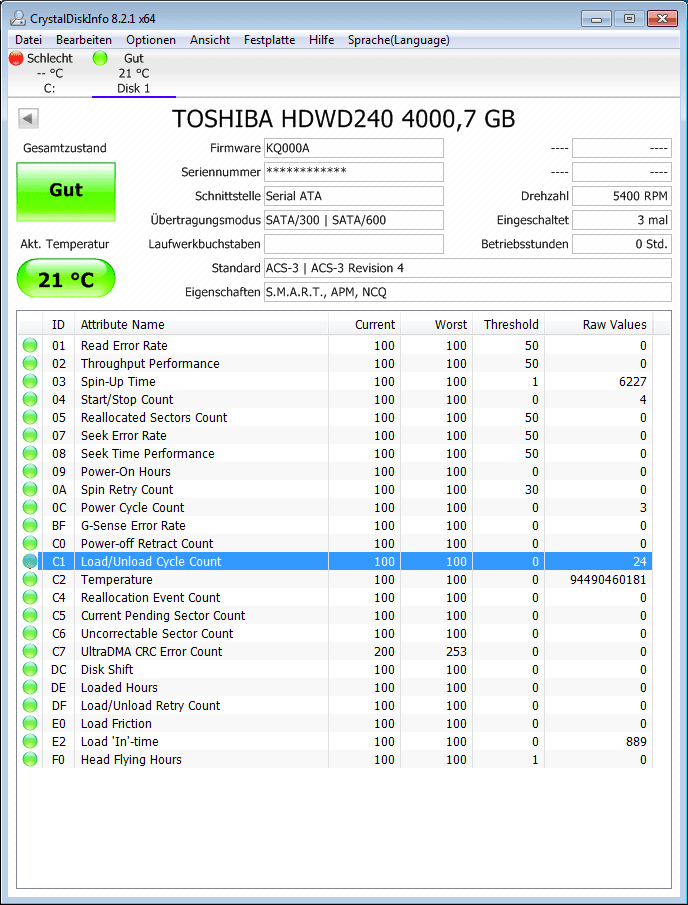
Task: Click the green Gut health status button
Action: pyautogui.click(x=66, y=192)
